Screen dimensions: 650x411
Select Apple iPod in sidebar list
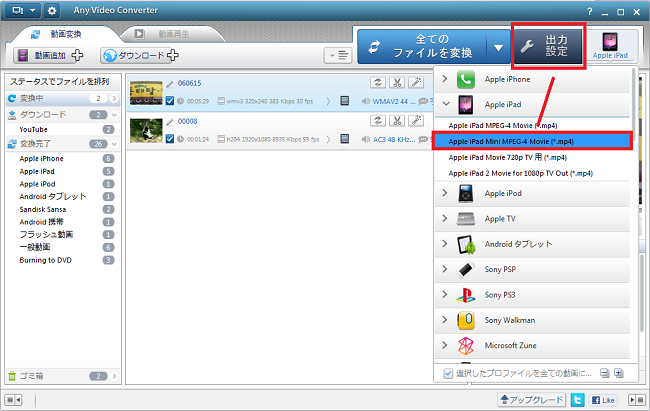(x=37, y=184)
